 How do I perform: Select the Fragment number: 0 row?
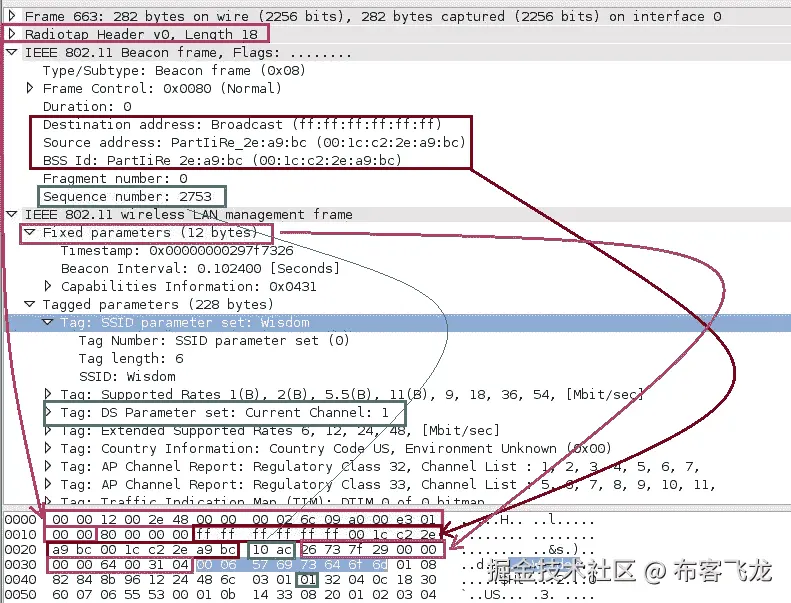(115, 178)
